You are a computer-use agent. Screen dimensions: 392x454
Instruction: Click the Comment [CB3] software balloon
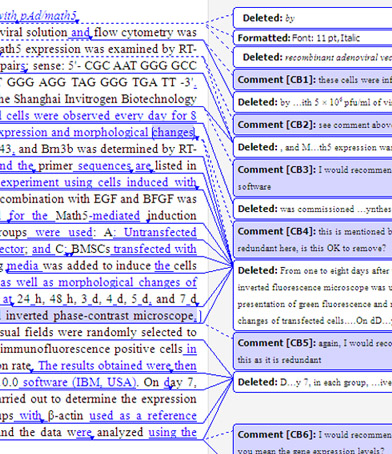coord(313,178)
